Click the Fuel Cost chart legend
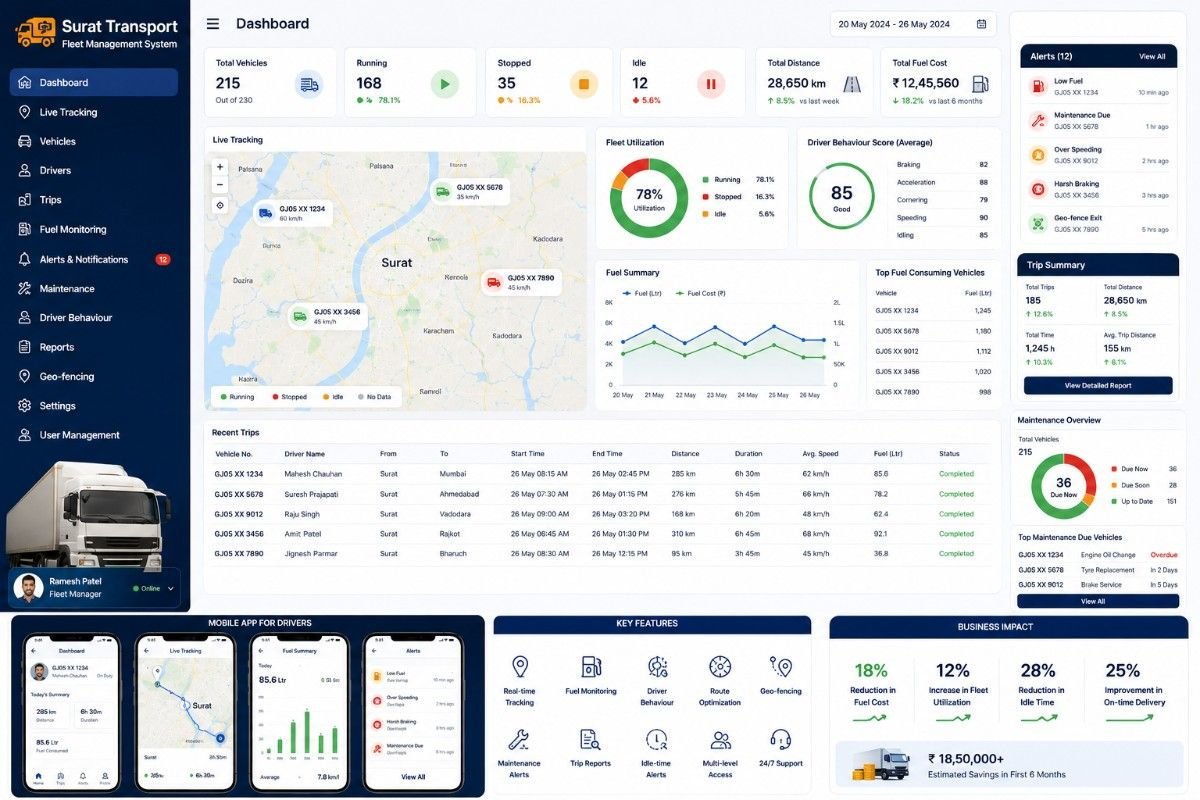This screenshot has height=800, width=1200. 700,293
